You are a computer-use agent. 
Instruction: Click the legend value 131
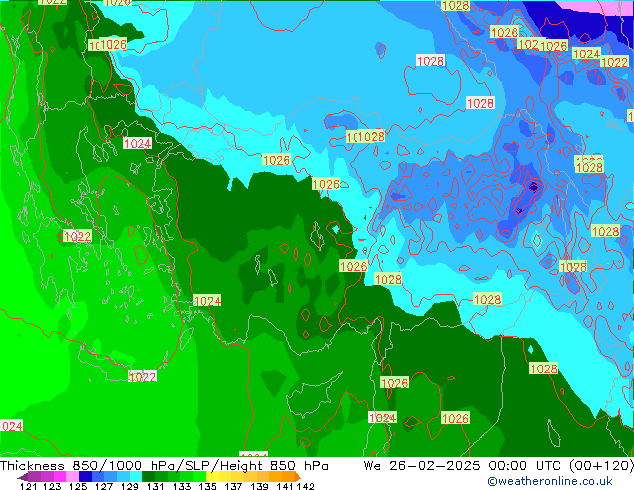156,486
